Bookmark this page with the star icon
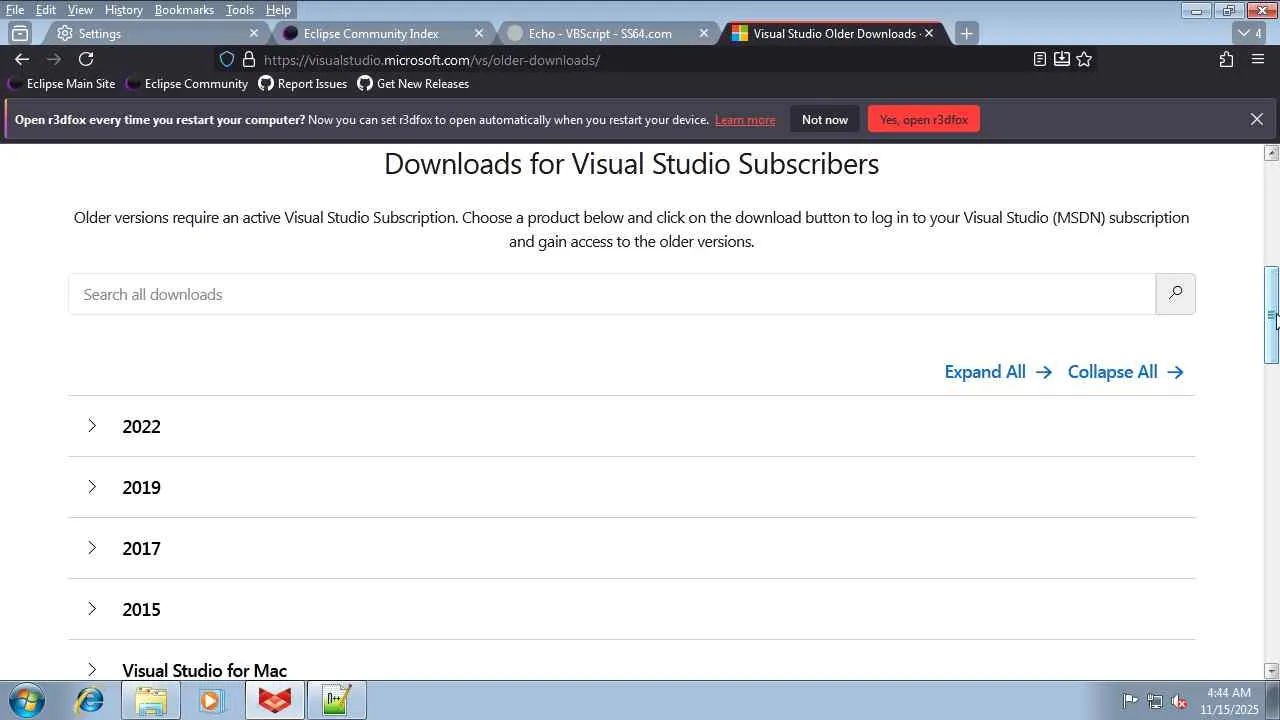1280x720 pixels. (1084, 60)
